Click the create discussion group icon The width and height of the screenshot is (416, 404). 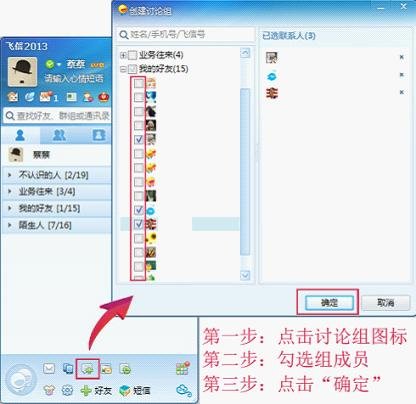click(88, 369)
